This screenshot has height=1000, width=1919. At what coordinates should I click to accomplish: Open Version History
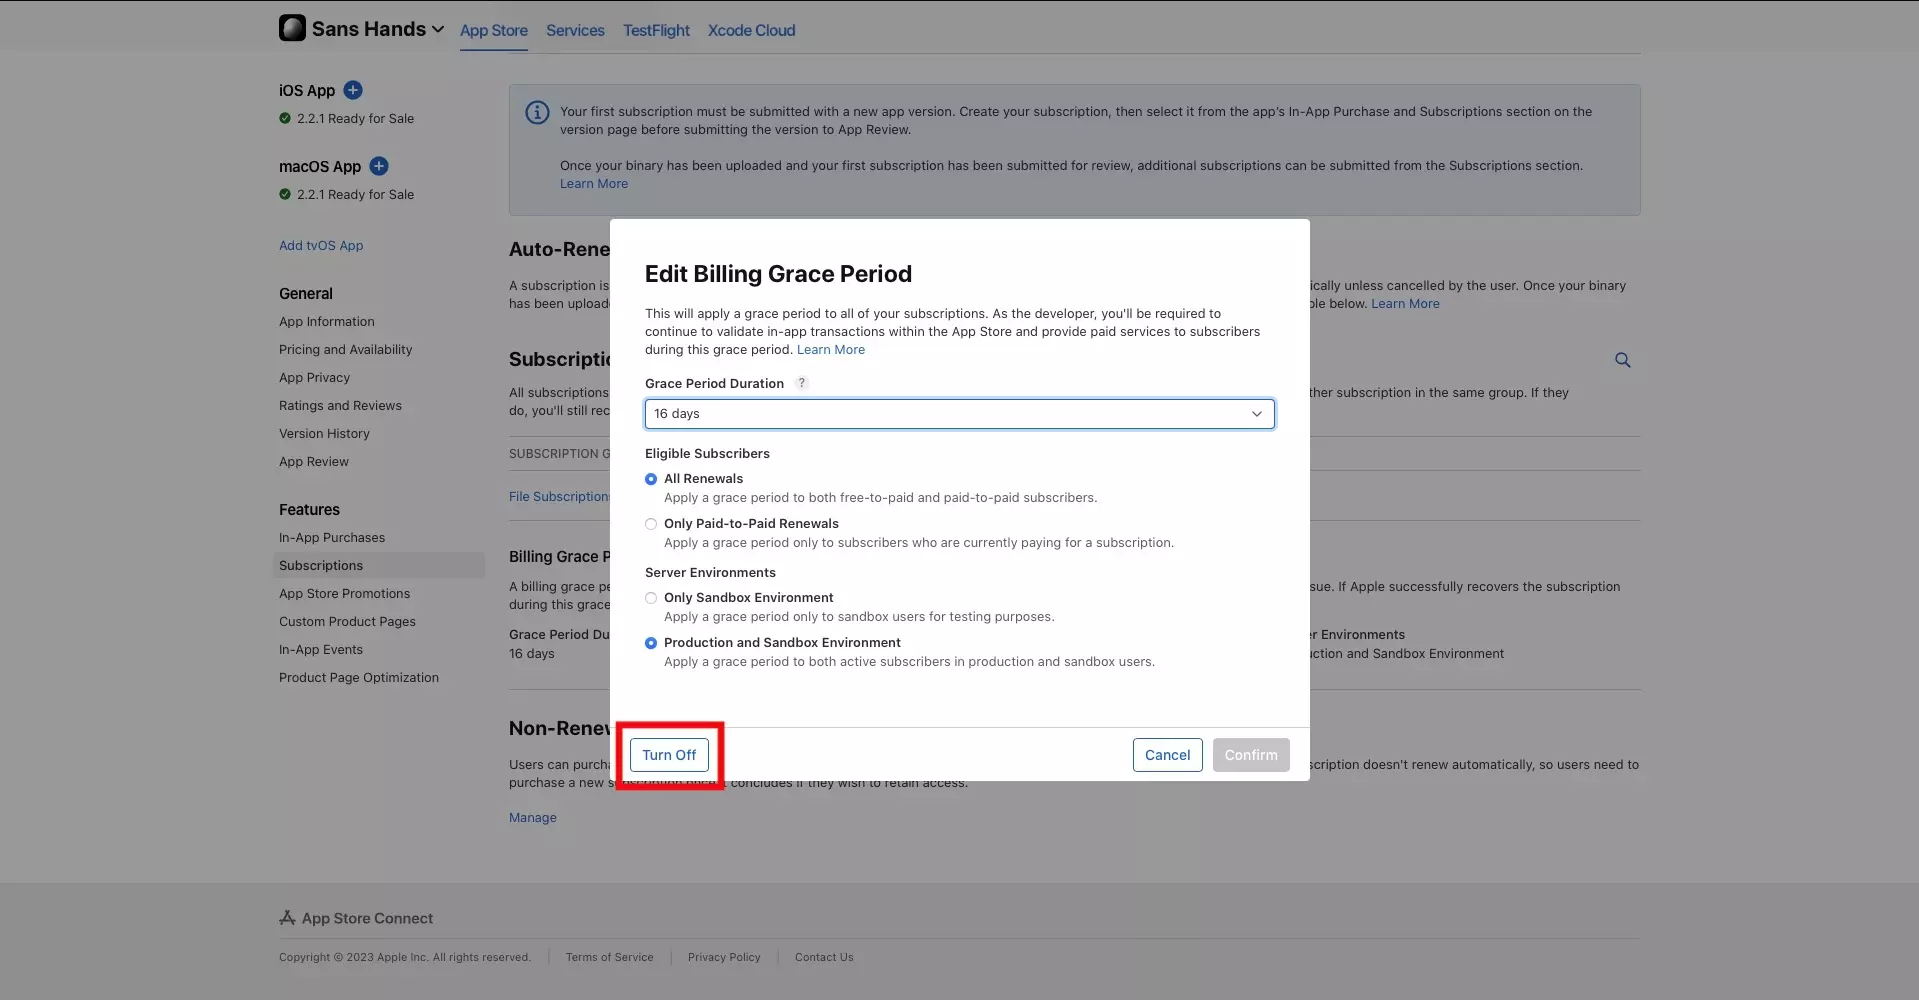tap(324, 434)
